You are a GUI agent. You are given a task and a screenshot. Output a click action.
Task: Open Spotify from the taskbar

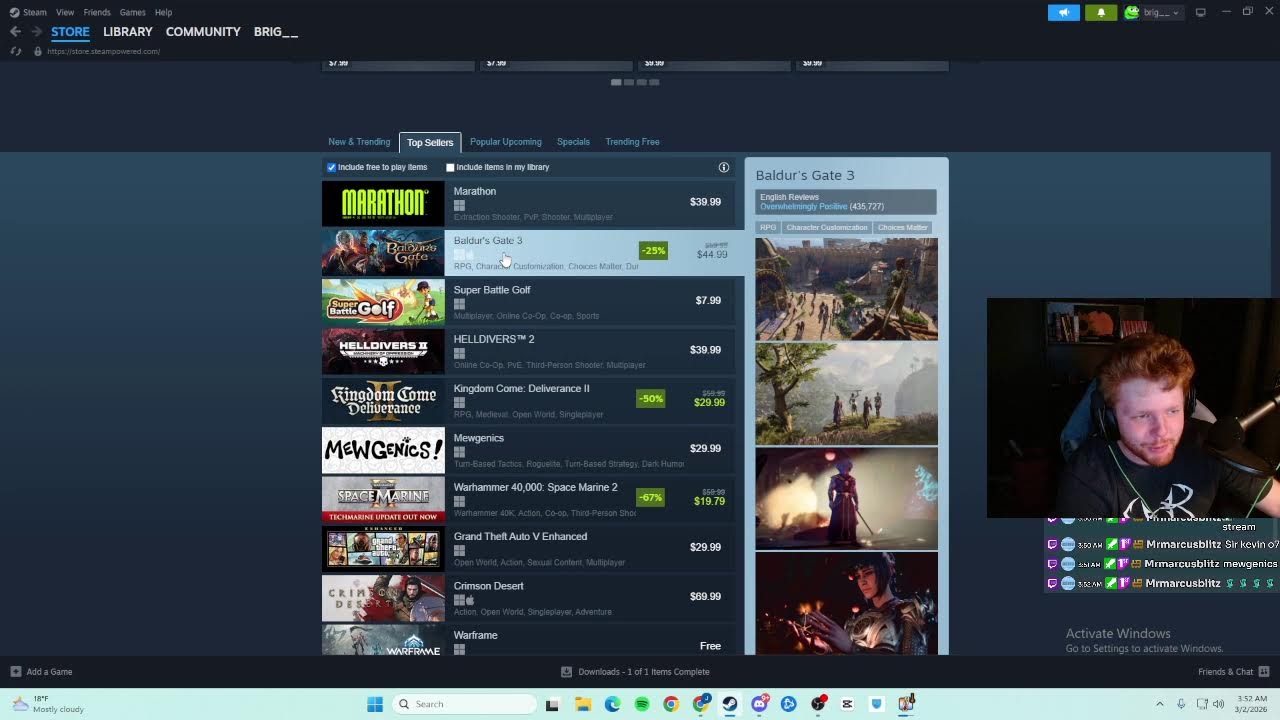642,704
